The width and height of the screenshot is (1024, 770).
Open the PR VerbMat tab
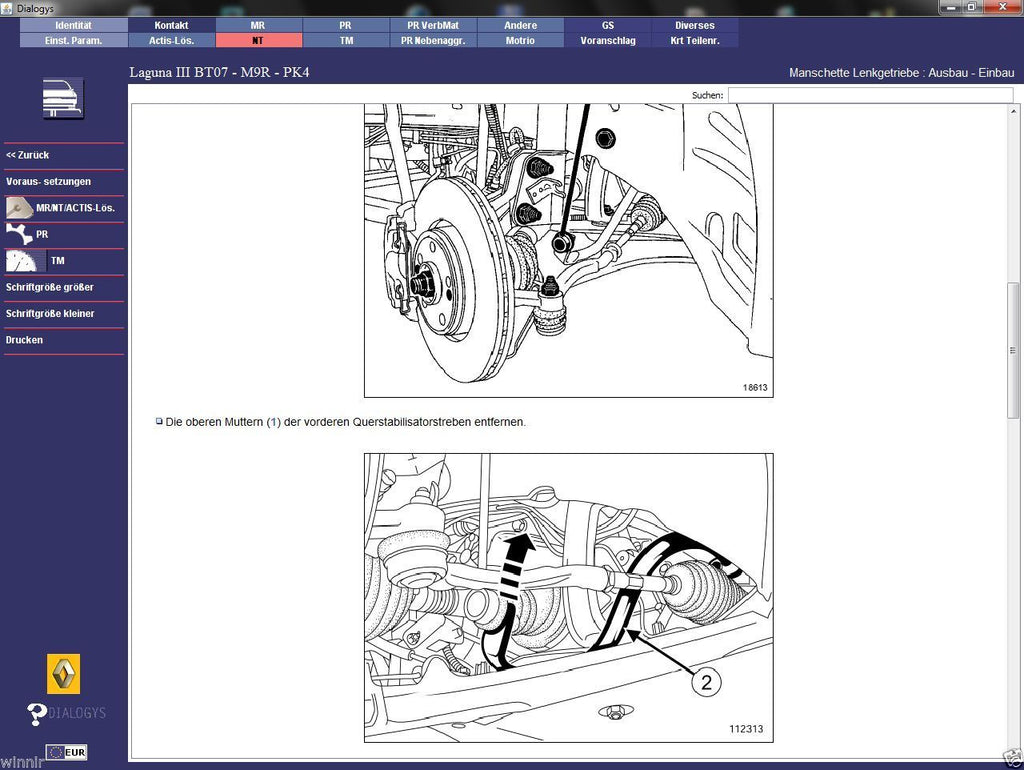[x=433, y=25]
